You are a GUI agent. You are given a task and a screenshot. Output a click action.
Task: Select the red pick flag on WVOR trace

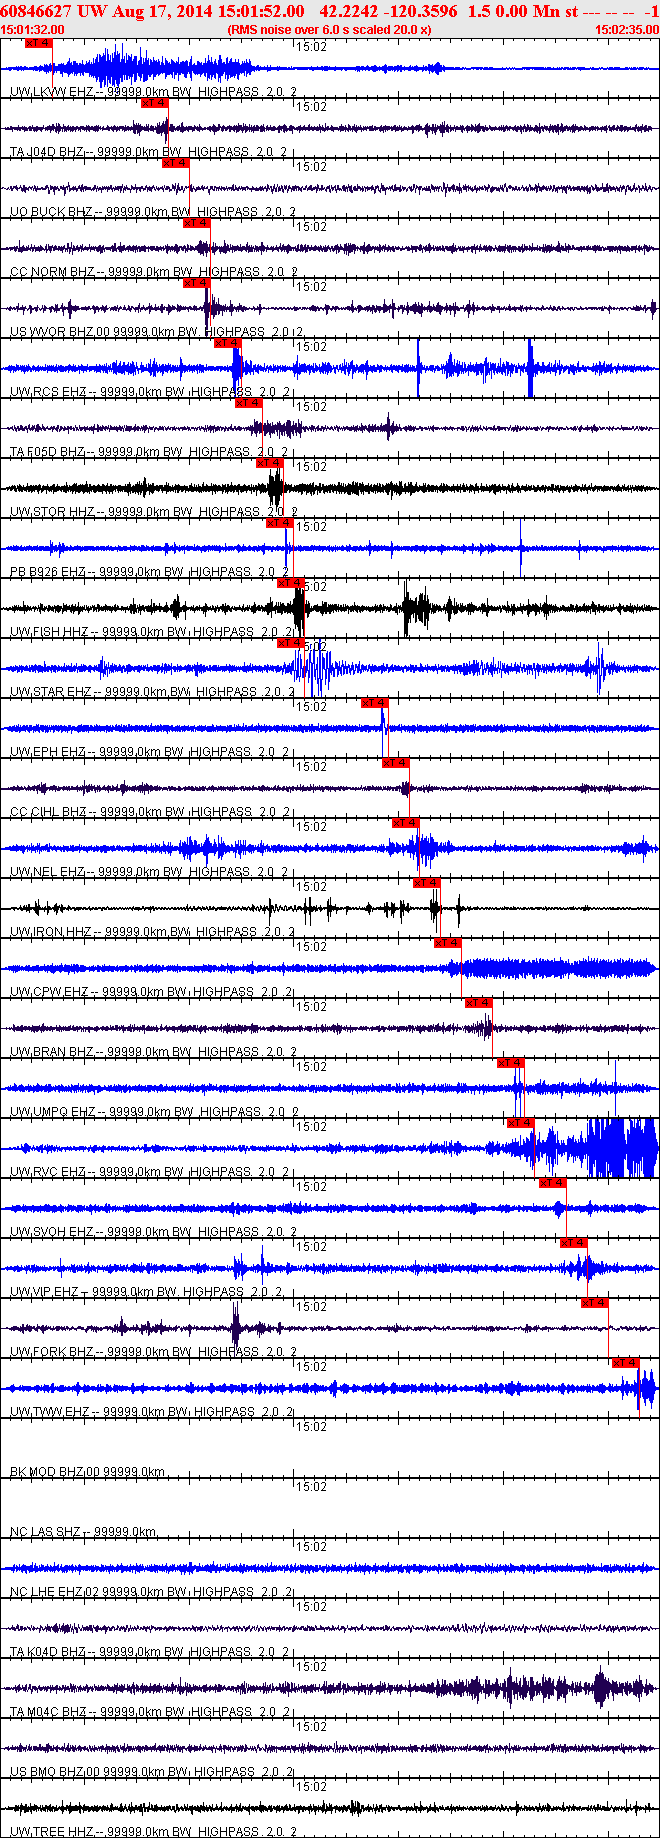(196, 283)
